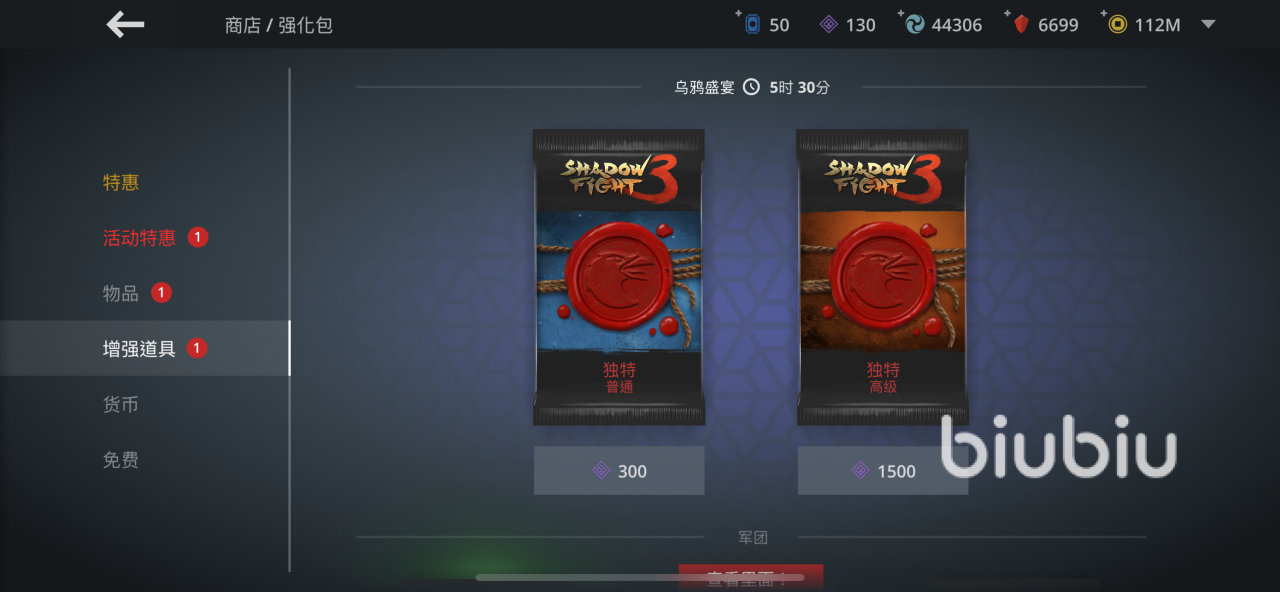The image size is (1280, 592).
Task: Select the orange 独特 高级 booster pack
Action: [883, 277]
